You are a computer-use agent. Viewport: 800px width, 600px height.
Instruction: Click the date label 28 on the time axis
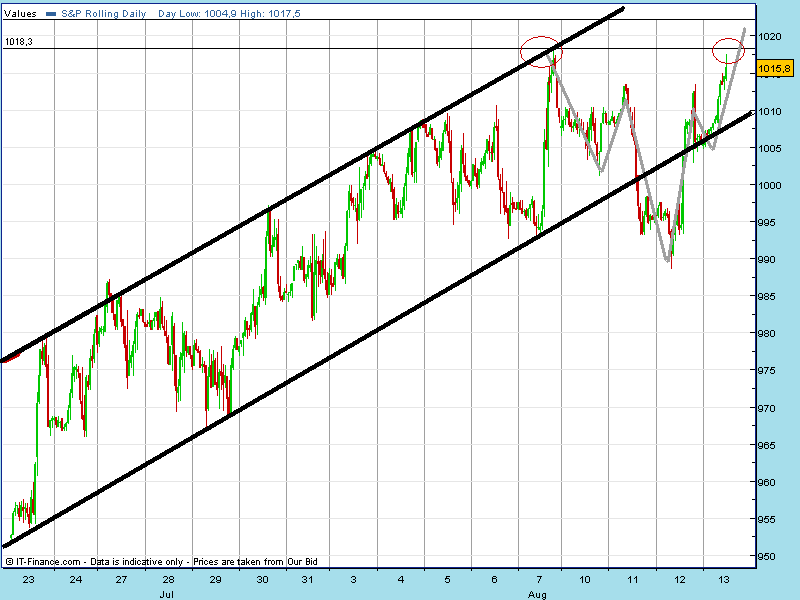coord(168,580)
